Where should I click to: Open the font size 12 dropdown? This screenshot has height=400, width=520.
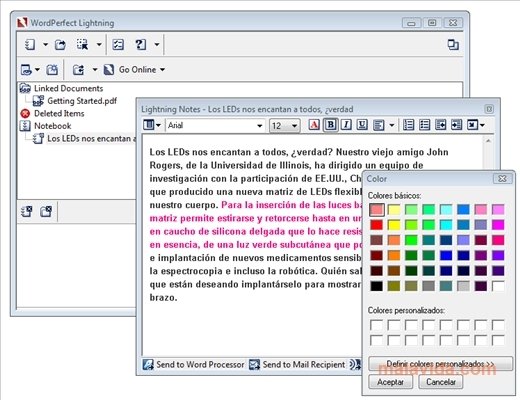(x=294, y=126)
